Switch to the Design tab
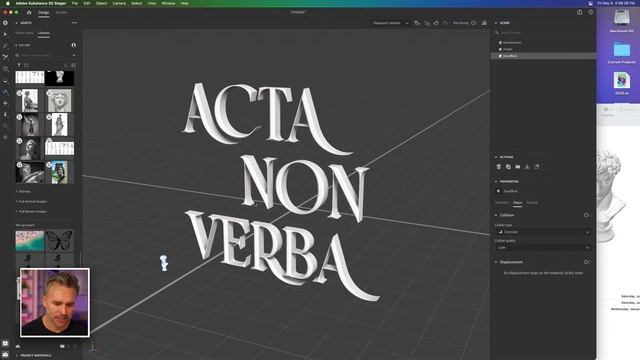Viewport: 640px width, 360px height. click(44, 12)
